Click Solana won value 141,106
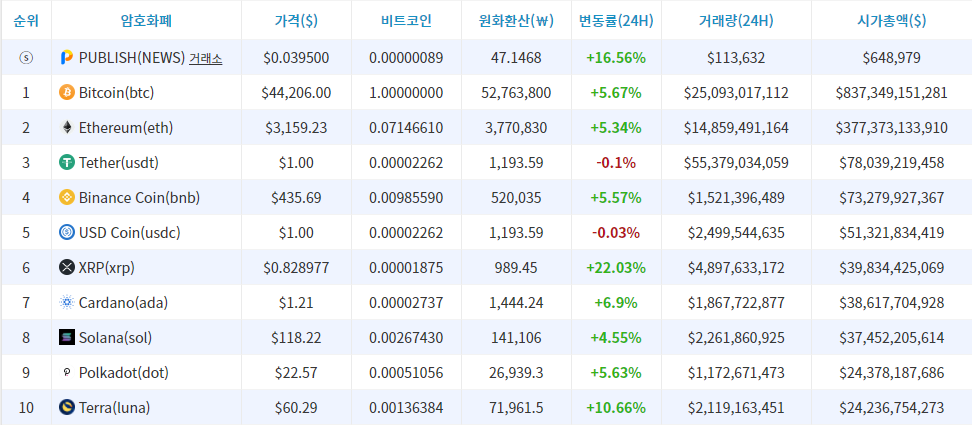This screenshot has height=425, width=972. tap(516, 338)
